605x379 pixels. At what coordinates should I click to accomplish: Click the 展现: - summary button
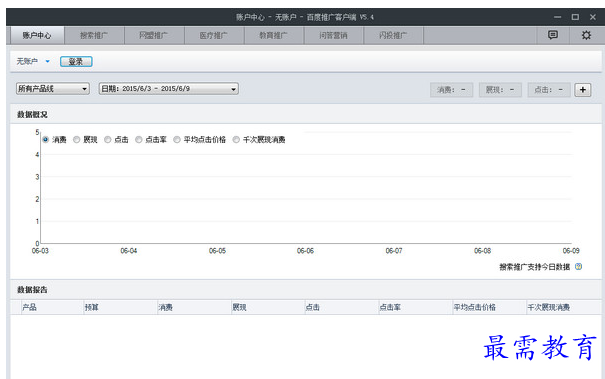point(500,90)
